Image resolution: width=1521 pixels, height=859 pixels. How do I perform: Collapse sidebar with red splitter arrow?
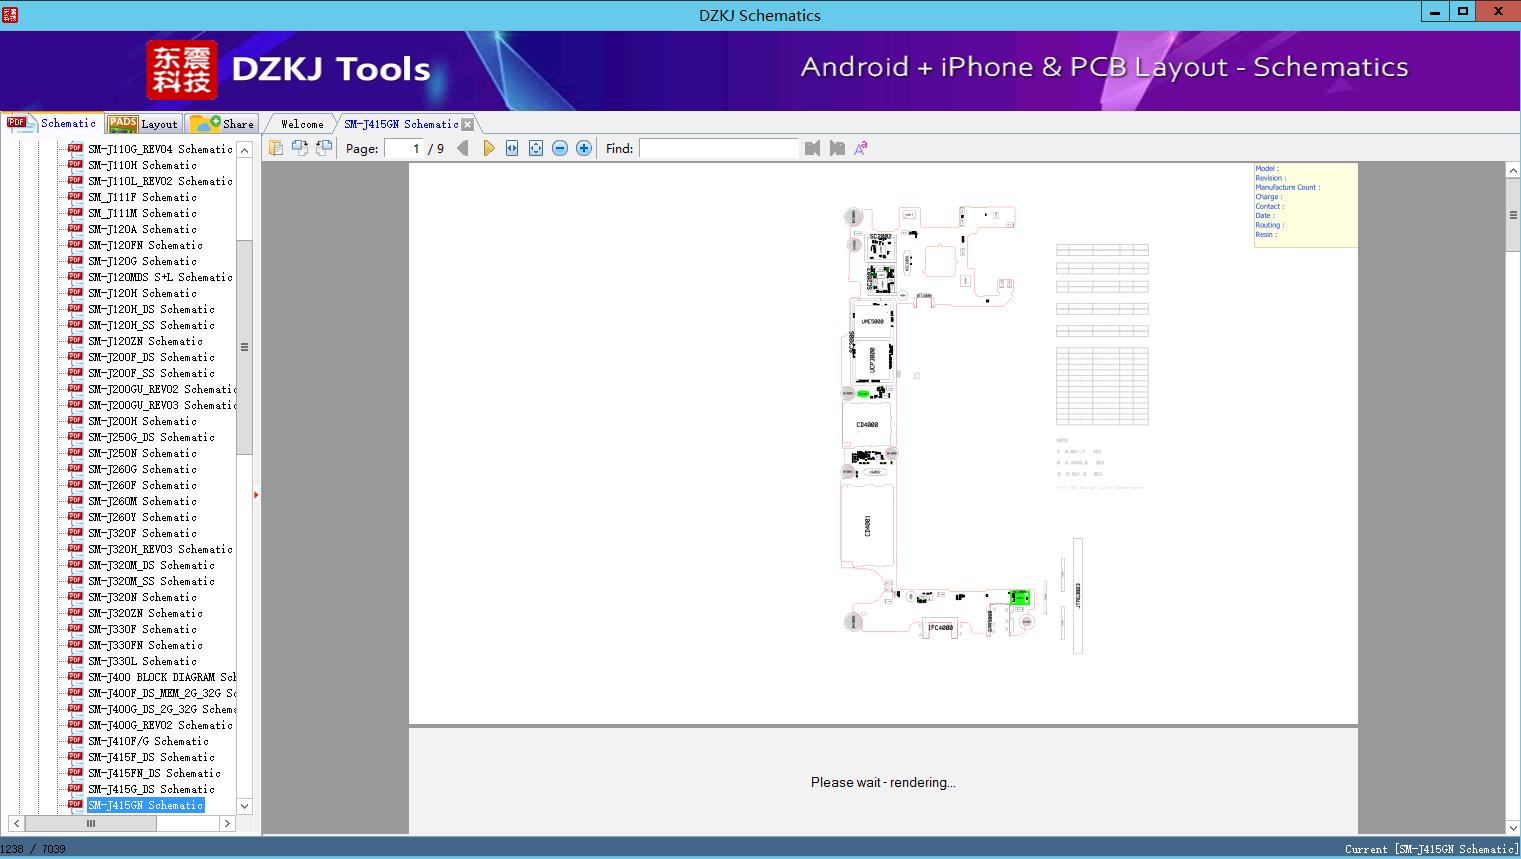pos(256,495)
